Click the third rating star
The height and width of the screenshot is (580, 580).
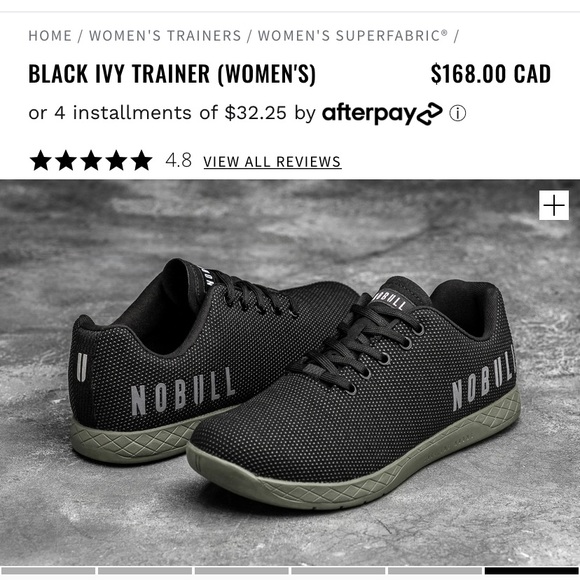click(91, 161)
